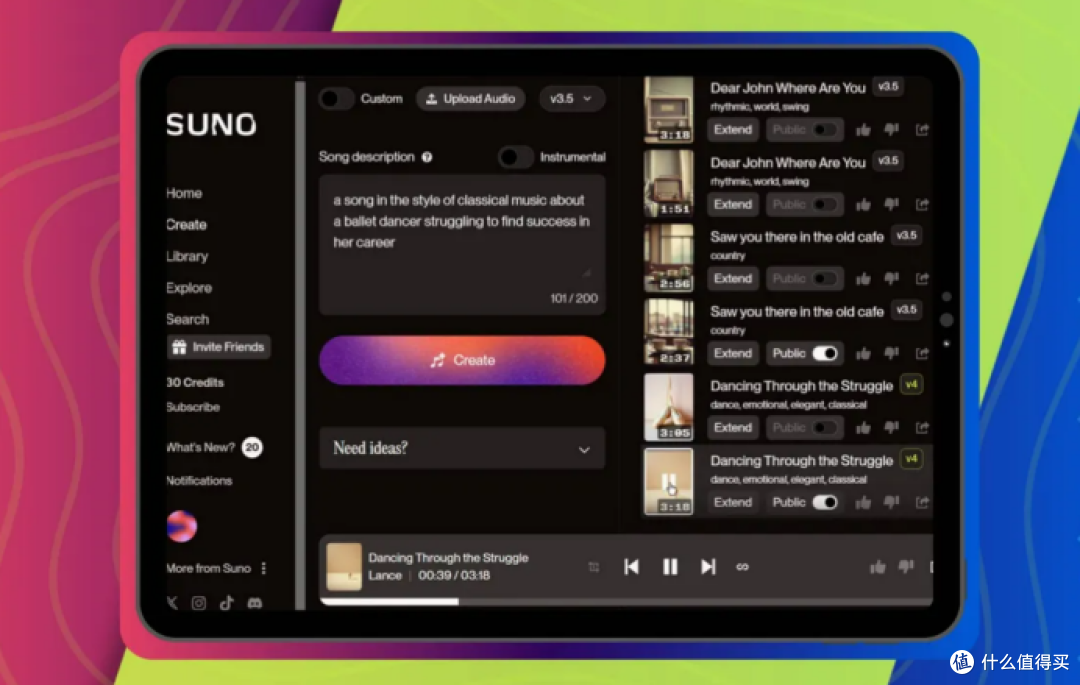1080x685 pixels.
Task: Share the old cafe 2:56 song
Action: (922, 279)
